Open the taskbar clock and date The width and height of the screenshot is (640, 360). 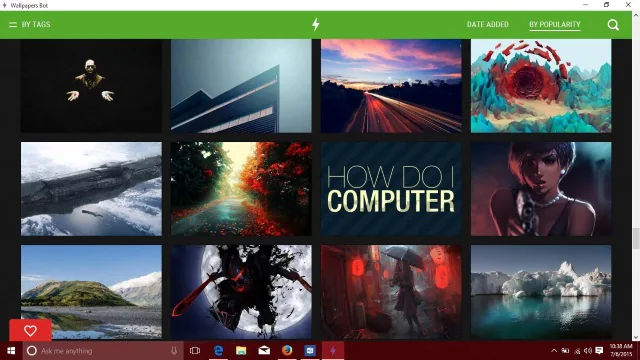tap(621, 351)
